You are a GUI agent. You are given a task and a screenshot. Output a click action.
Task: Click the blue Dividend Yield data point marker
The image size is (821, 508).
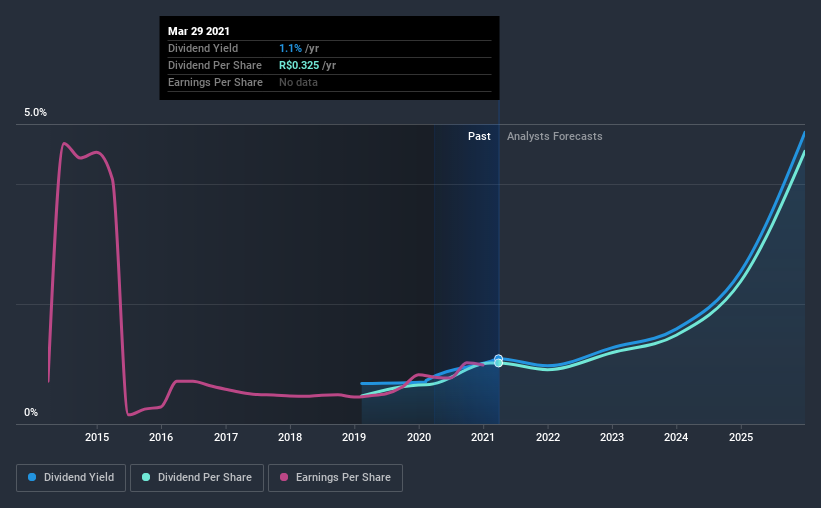pos(498,359)
